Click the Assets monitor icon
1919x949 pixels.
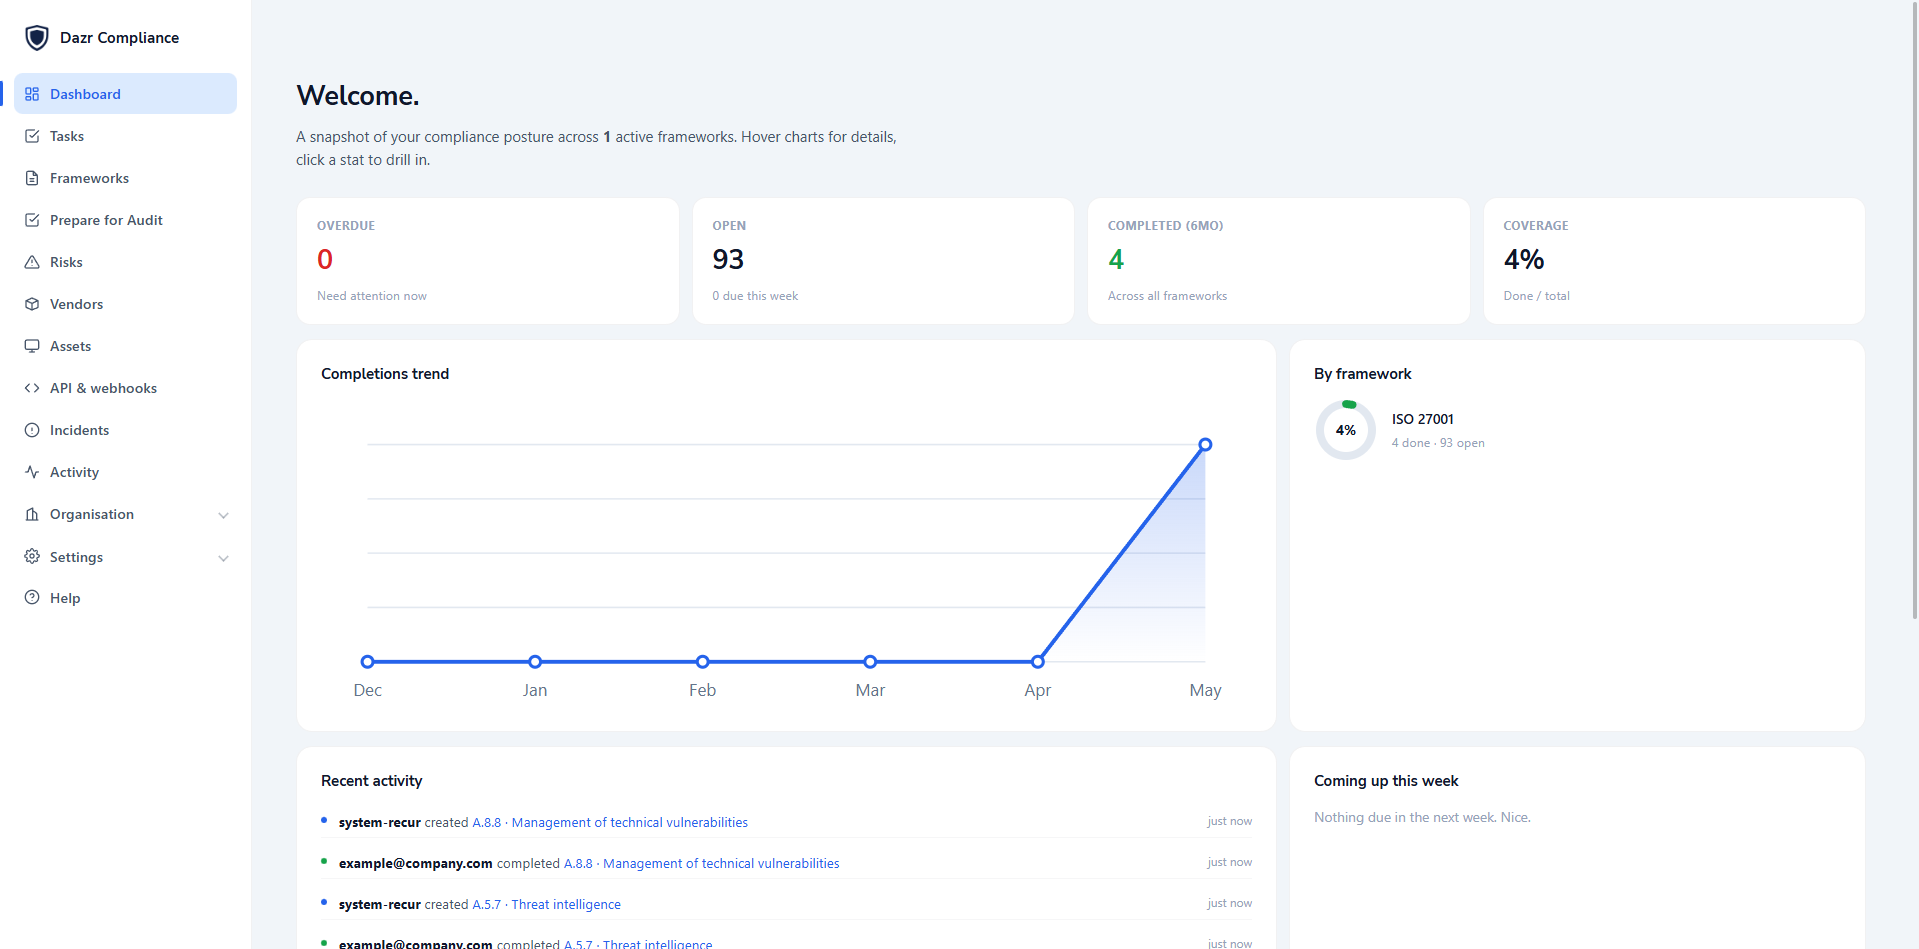pos(32,346)
